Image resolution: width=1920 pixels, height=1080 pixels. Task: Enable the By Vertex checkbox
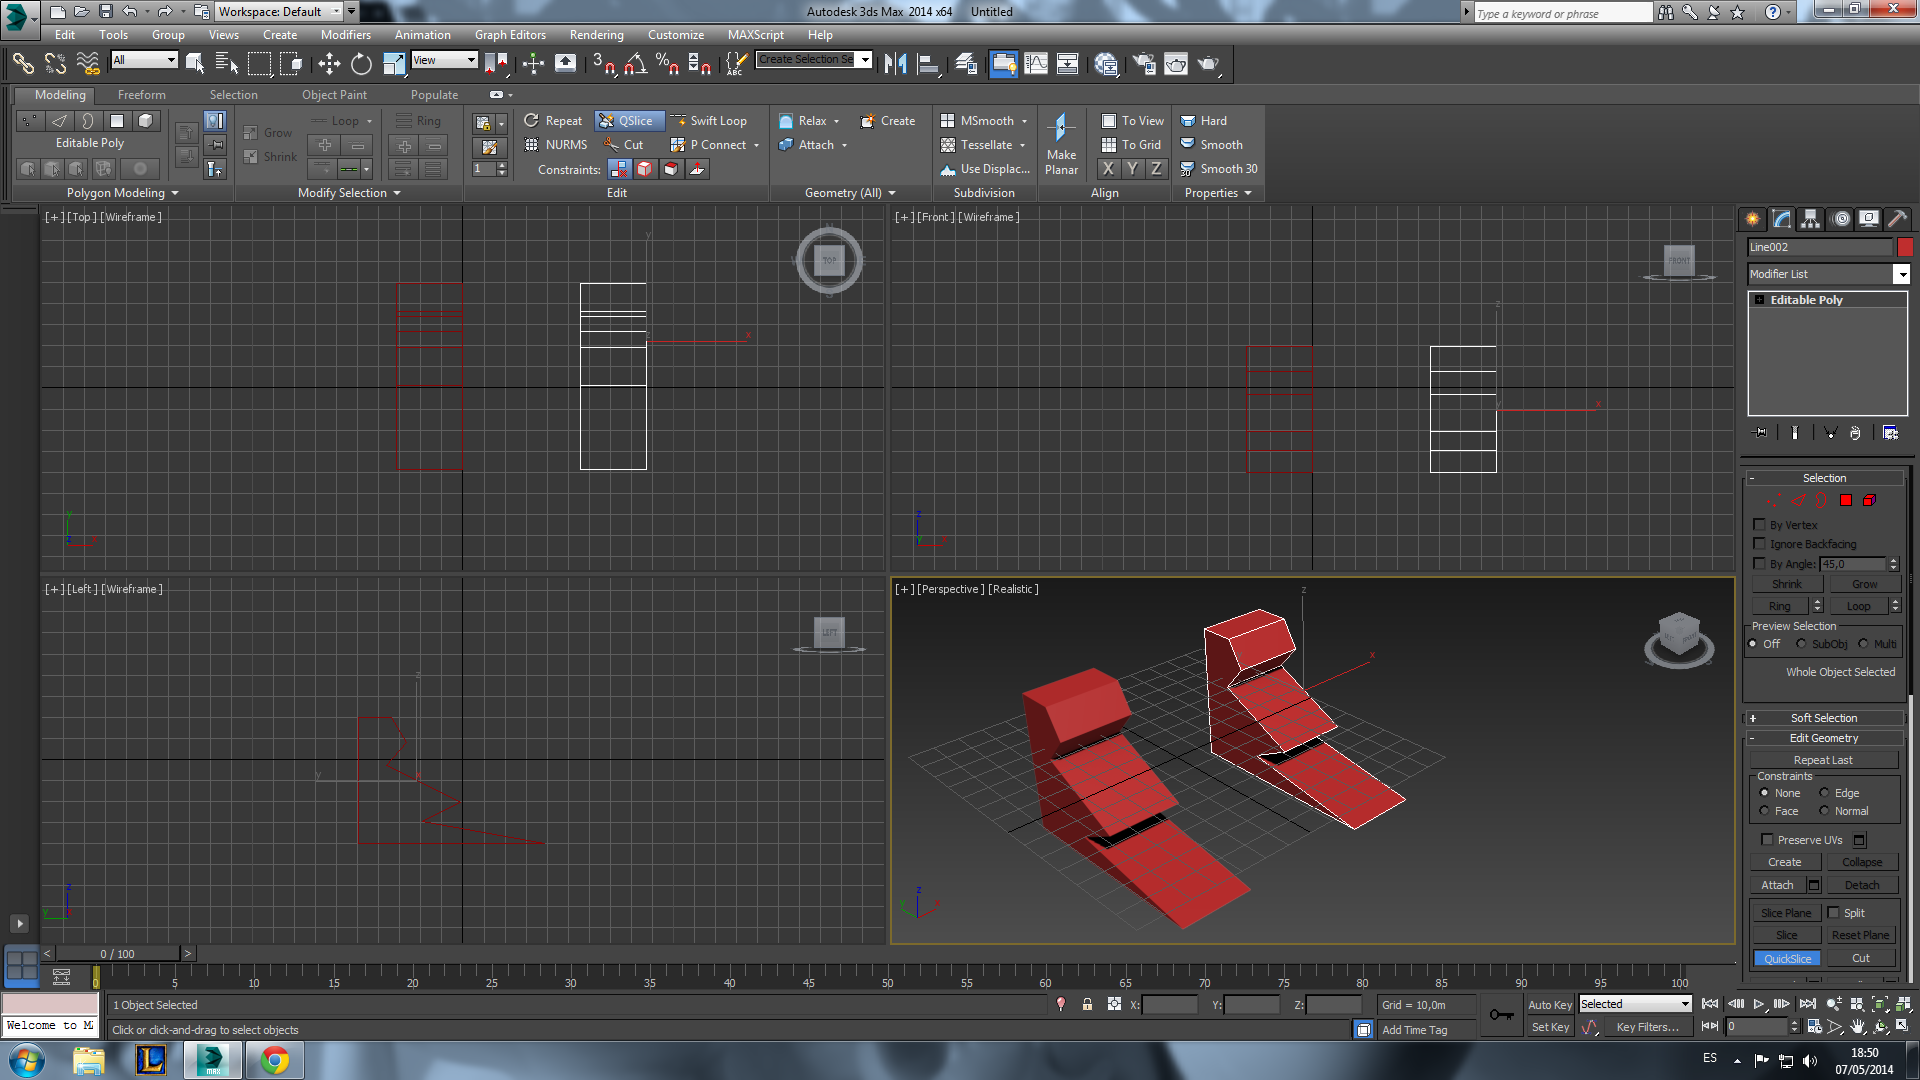[x=1760, y=525]
